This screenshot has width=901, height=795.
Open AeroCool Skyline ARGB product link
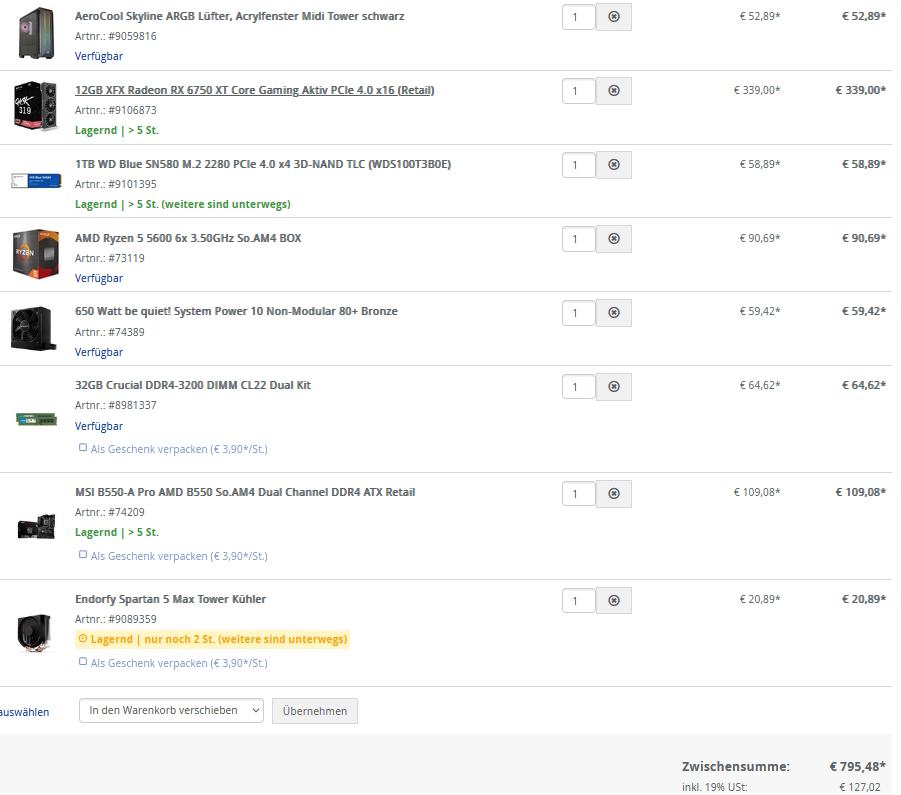(240, 16)
